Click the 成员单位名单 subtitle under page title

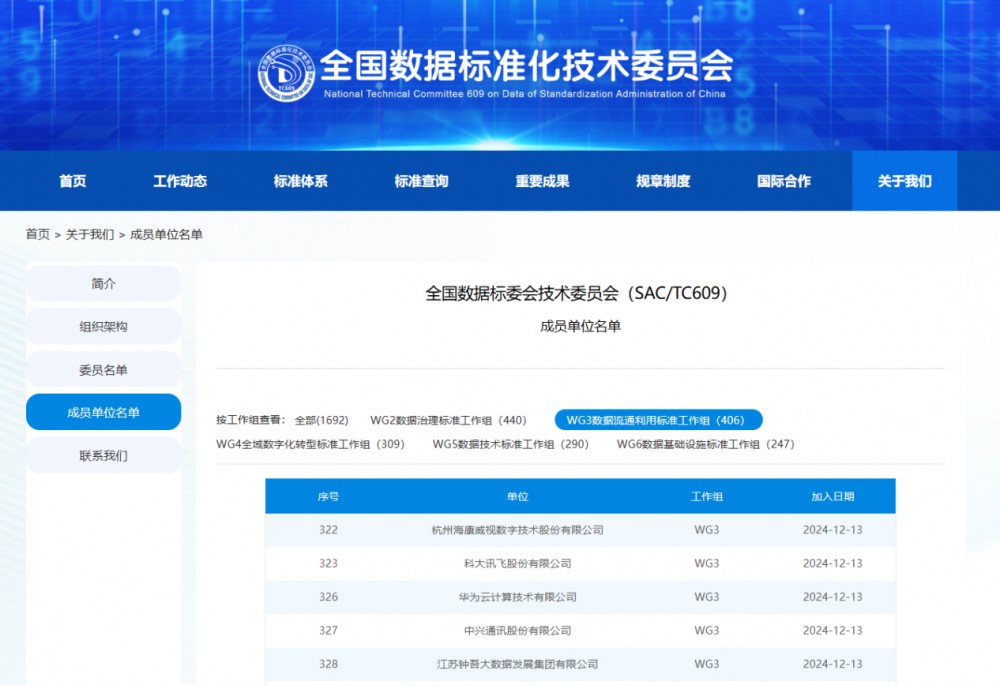pyautogui.click(x=580, y=327)
